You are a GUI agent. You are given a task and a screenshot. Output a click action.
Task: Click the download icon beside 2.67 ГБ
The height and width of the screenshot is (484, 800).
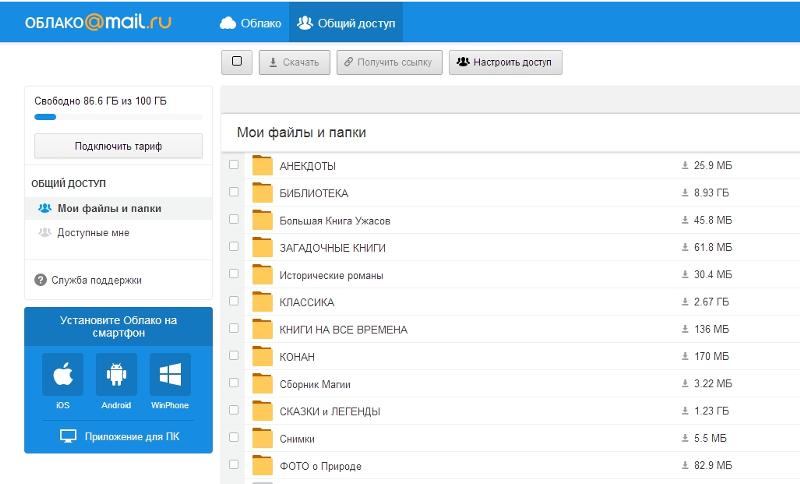click(685, 301)
